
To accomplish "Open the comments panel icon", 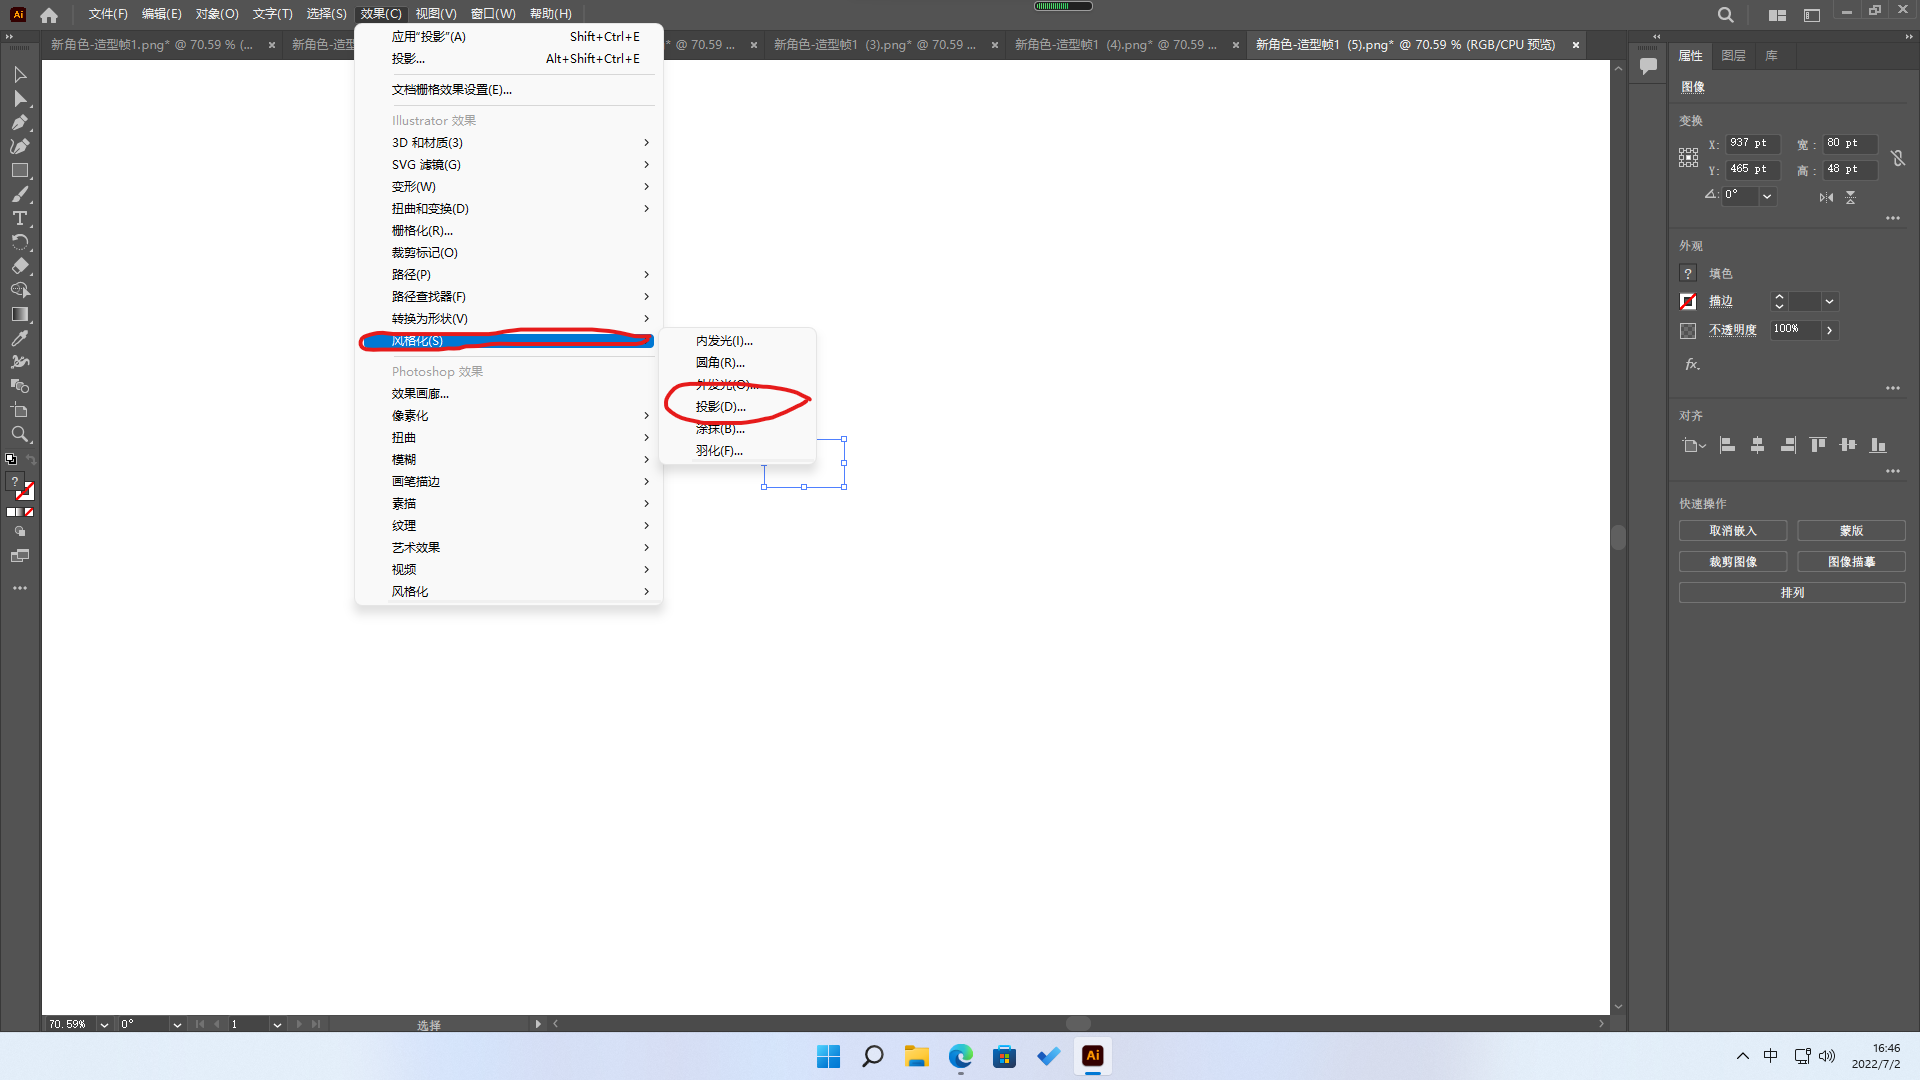I will [1648, 67].
